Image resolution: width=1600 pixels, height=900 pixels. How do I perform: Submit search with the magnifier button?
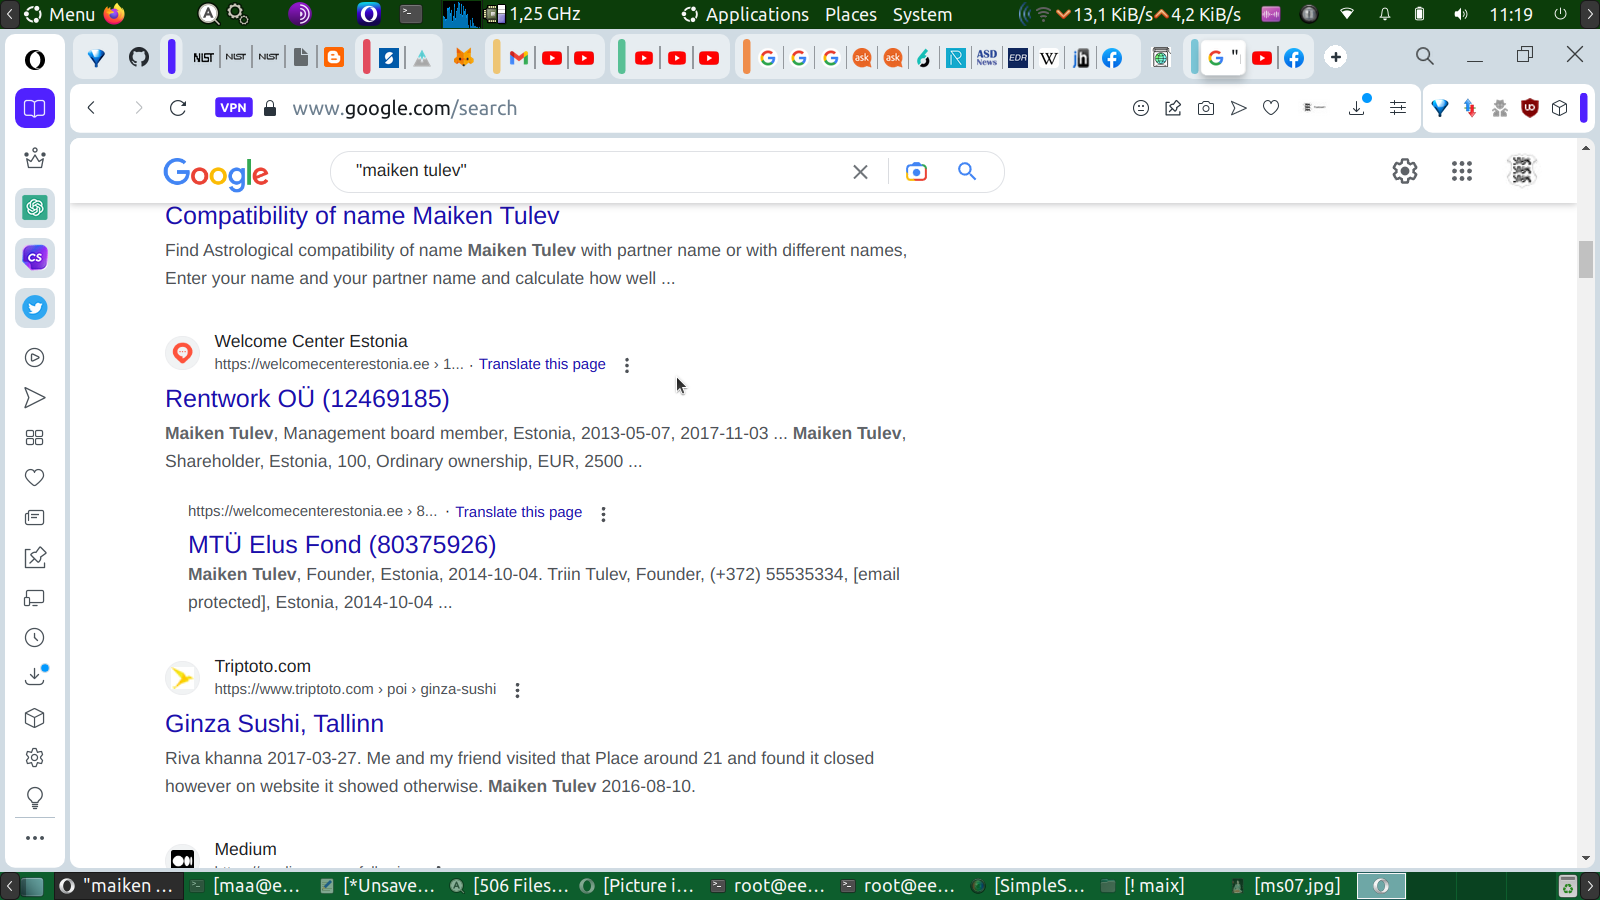(x=967, y=171)
